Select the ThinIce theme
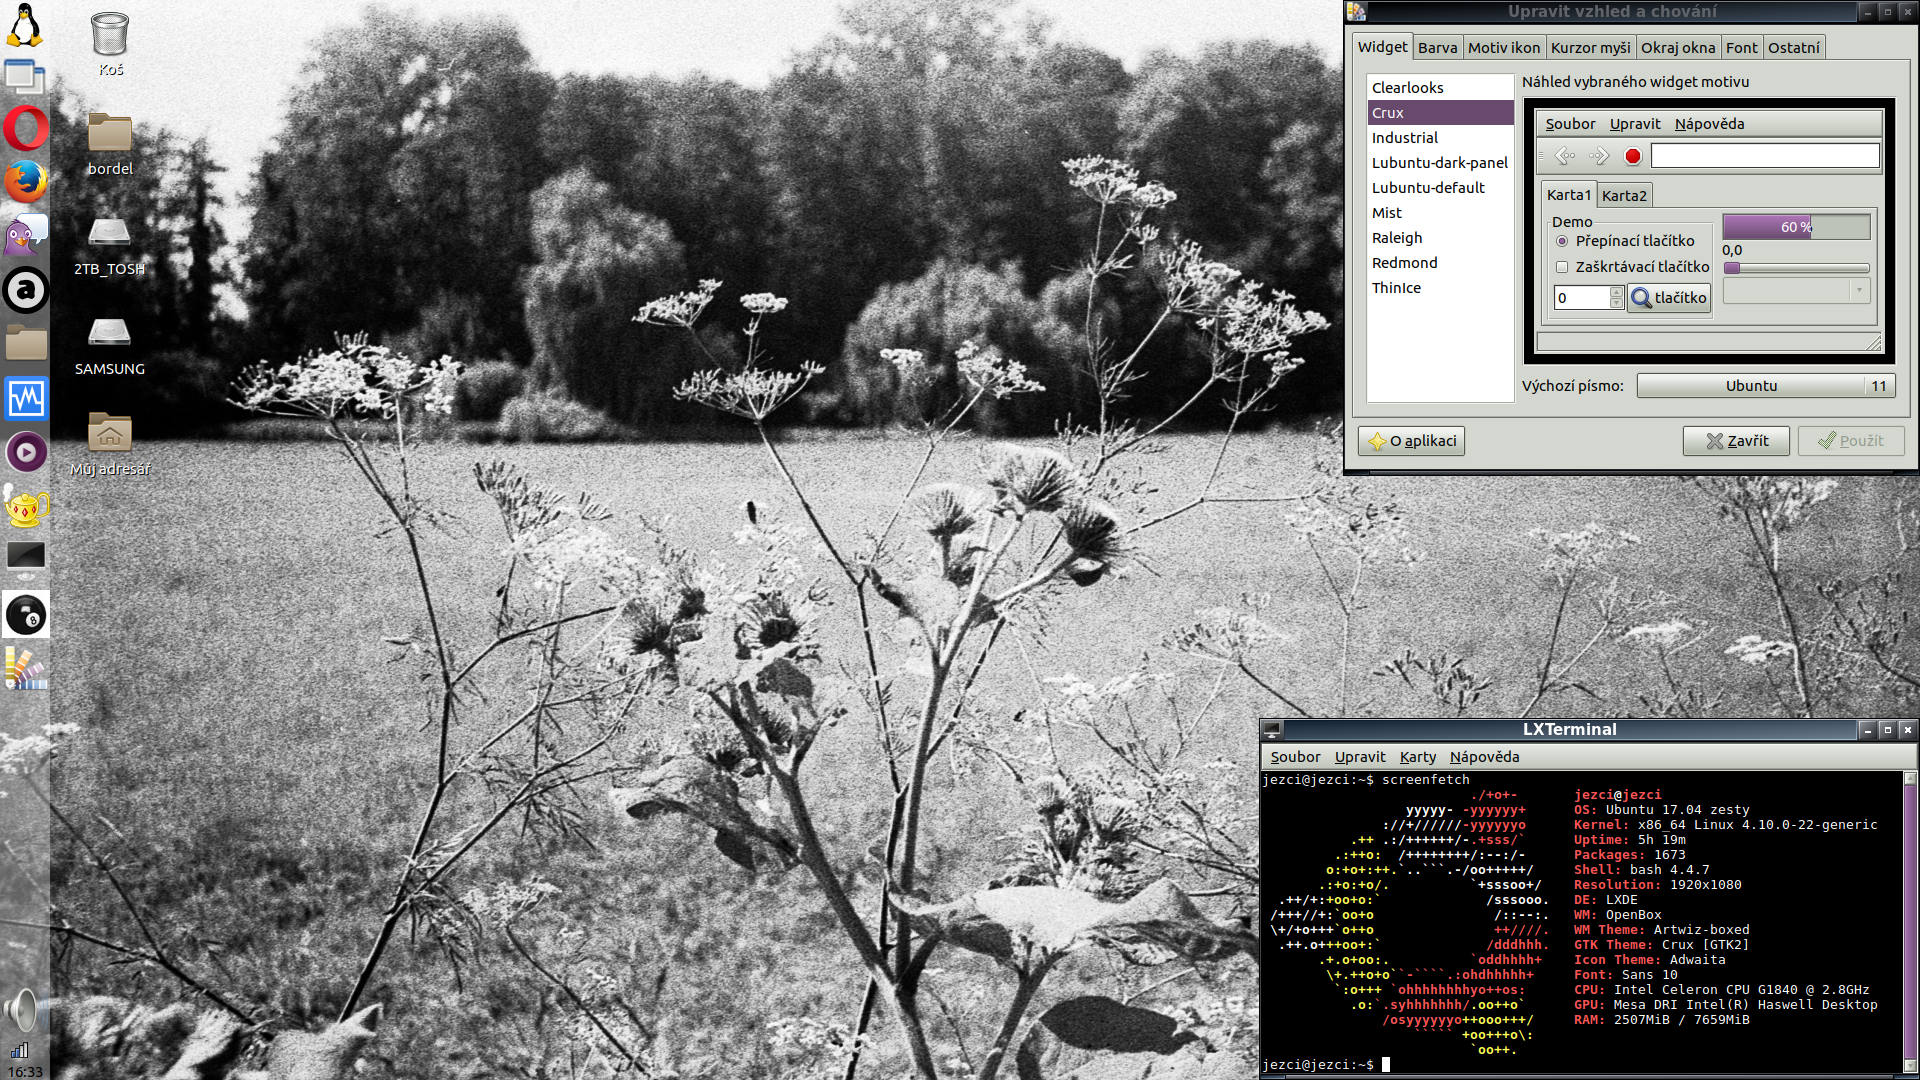 click(1440, 288)
